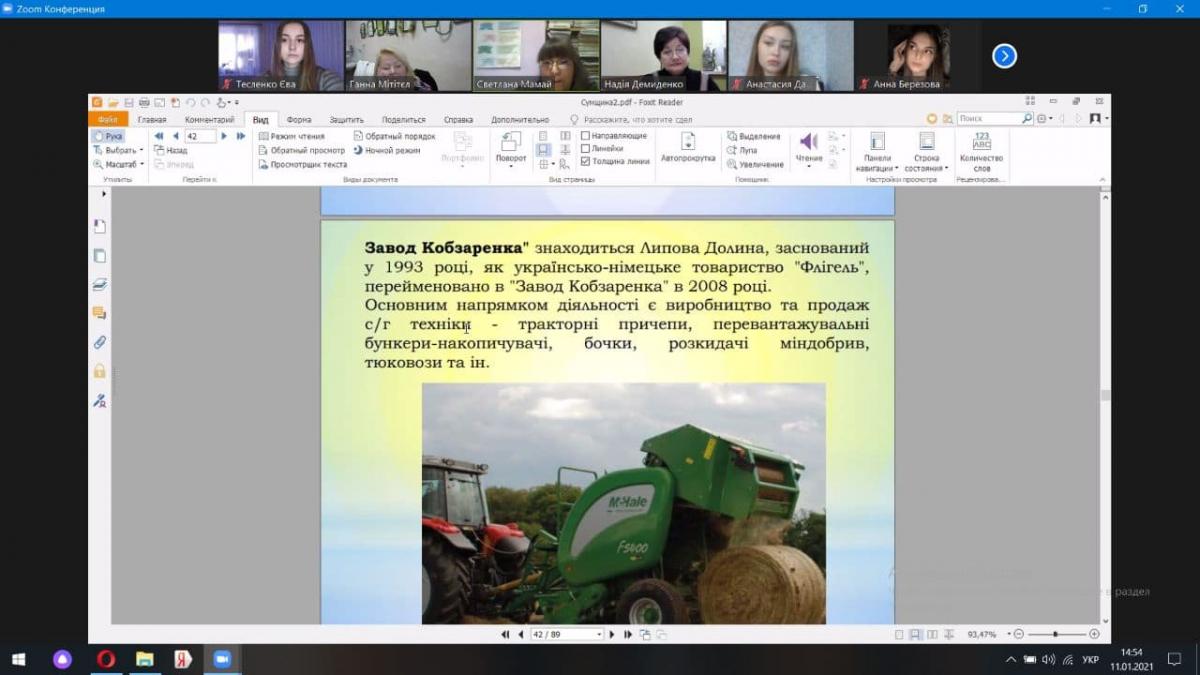This screenshot has height=675, width=1200.
Task: Click the Поворот (Rotate) view icon
Action: point(511,147)
